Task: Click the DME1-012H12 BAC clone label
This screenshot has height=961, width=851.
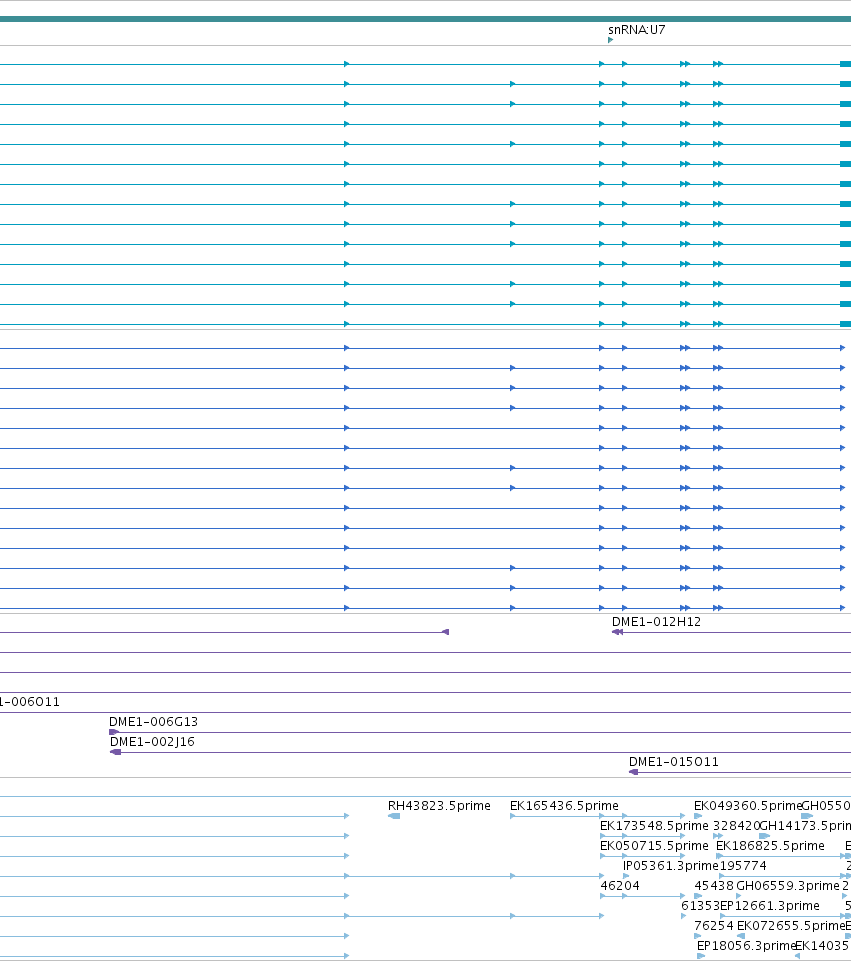Action: click(x=656, y=622)
